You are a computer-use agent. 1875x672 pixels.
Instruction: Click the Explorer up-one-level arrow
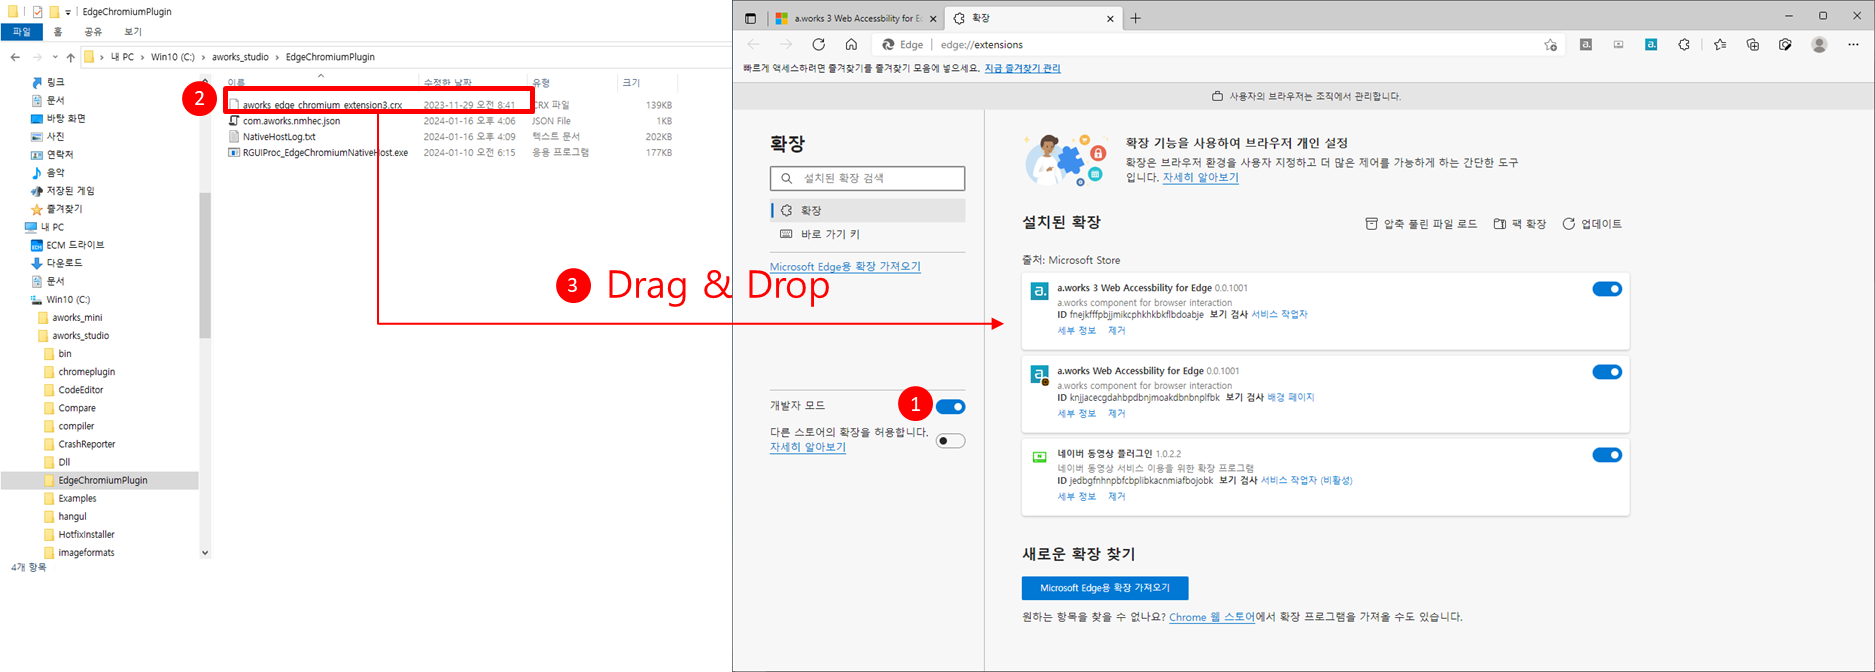(x=70, y=57)
